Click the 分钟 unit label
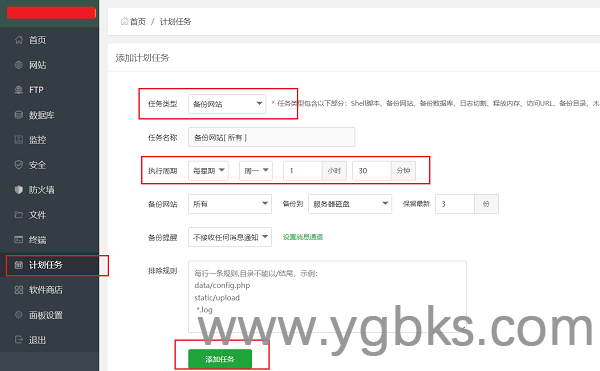600x371 pixels. tap(403, 171)
